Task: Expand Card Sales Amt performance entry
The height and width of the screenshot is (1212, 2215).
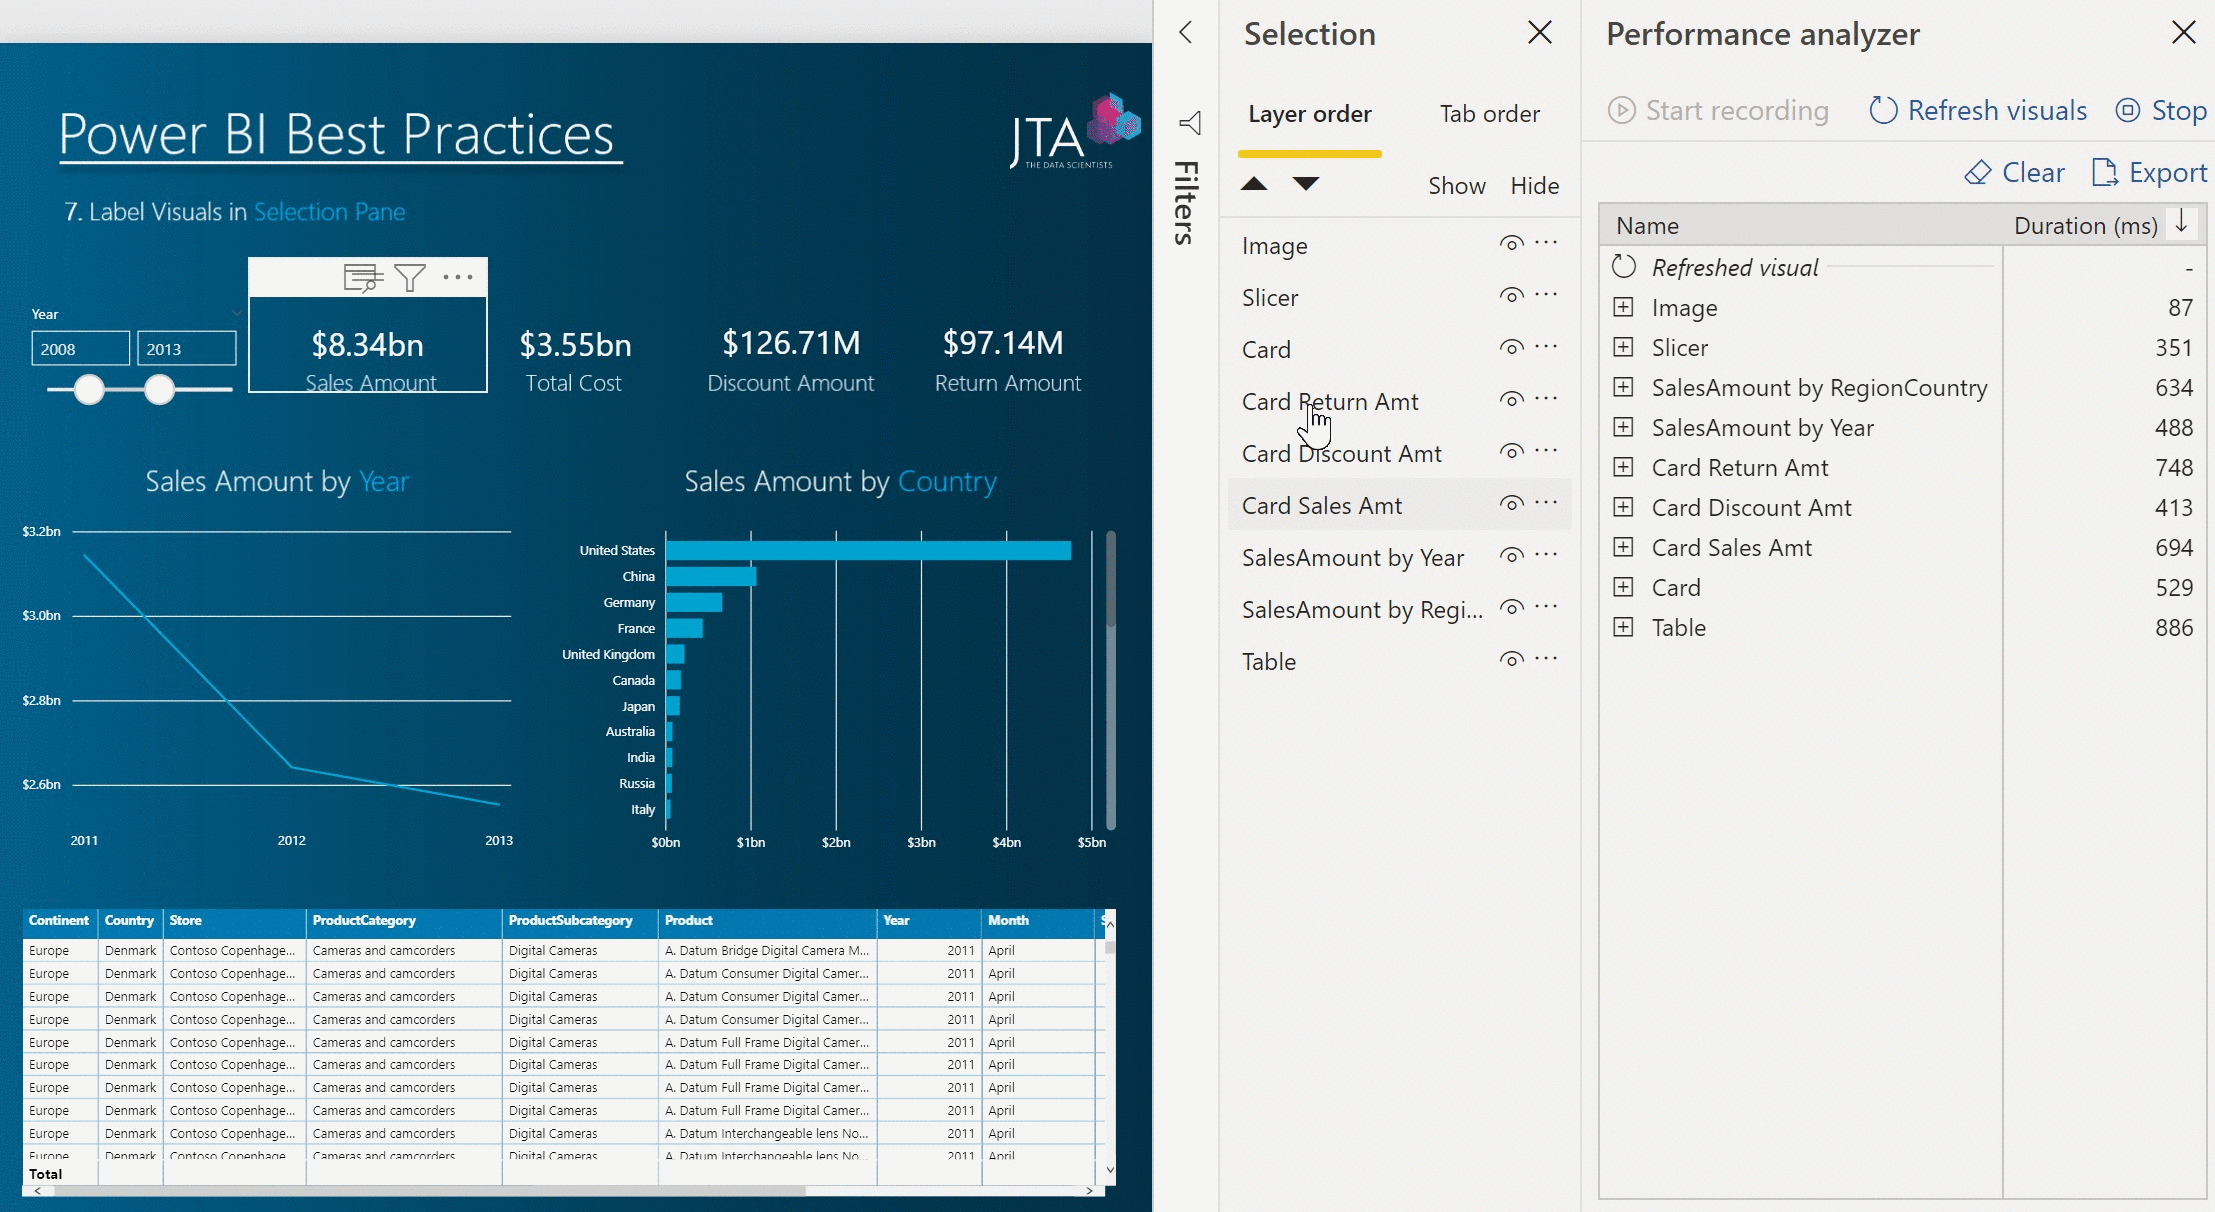Action: pos(1624,547)
